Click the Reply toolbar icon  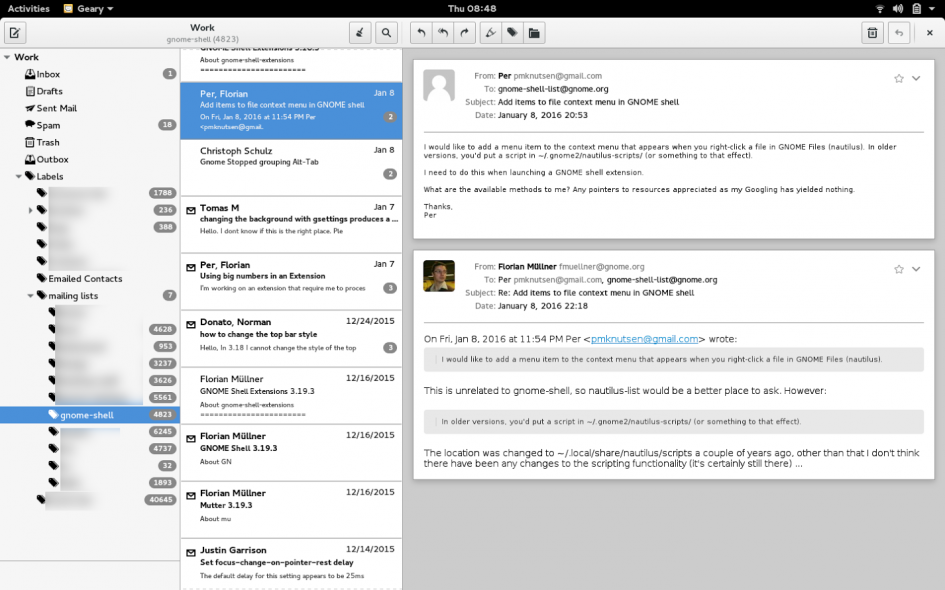click(x=420, y=32)
